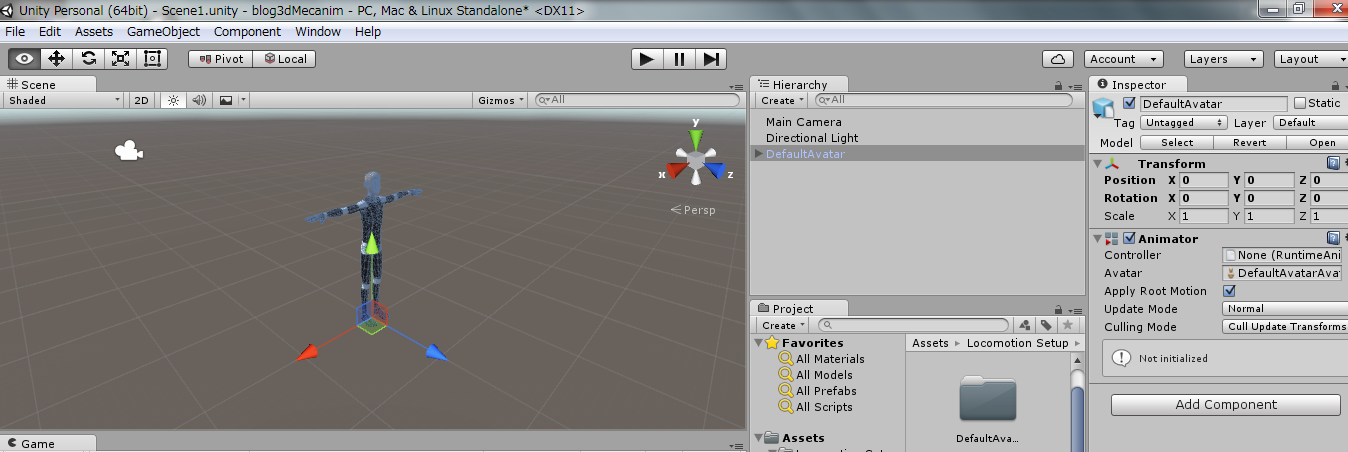1348x452 pixels.
Task: Click the camera gizmo in scene
Action: pos(128,151)
